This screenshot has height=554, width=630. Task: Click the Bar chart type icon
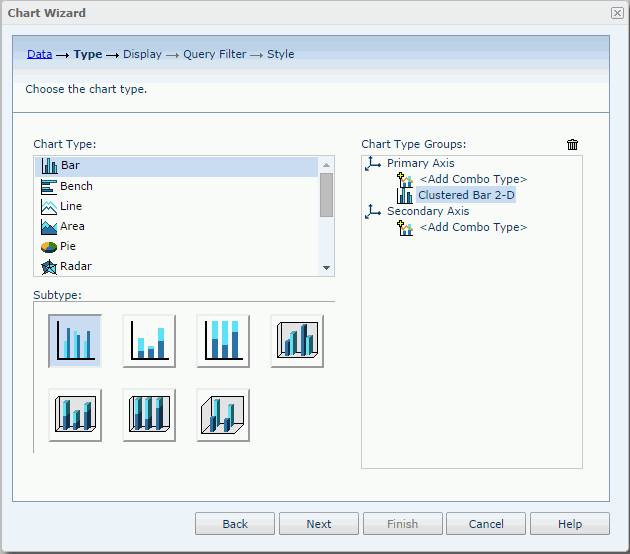click(49, 166)
